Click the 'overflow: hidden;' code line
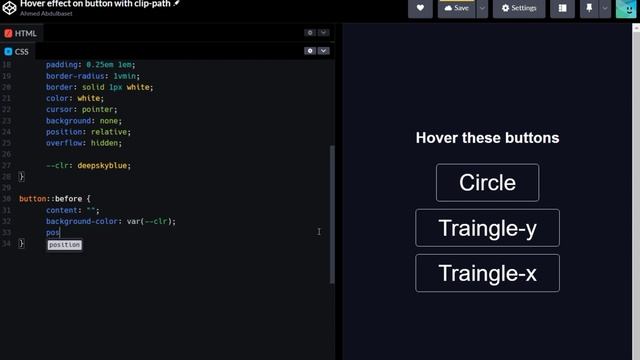 (84, 143)
